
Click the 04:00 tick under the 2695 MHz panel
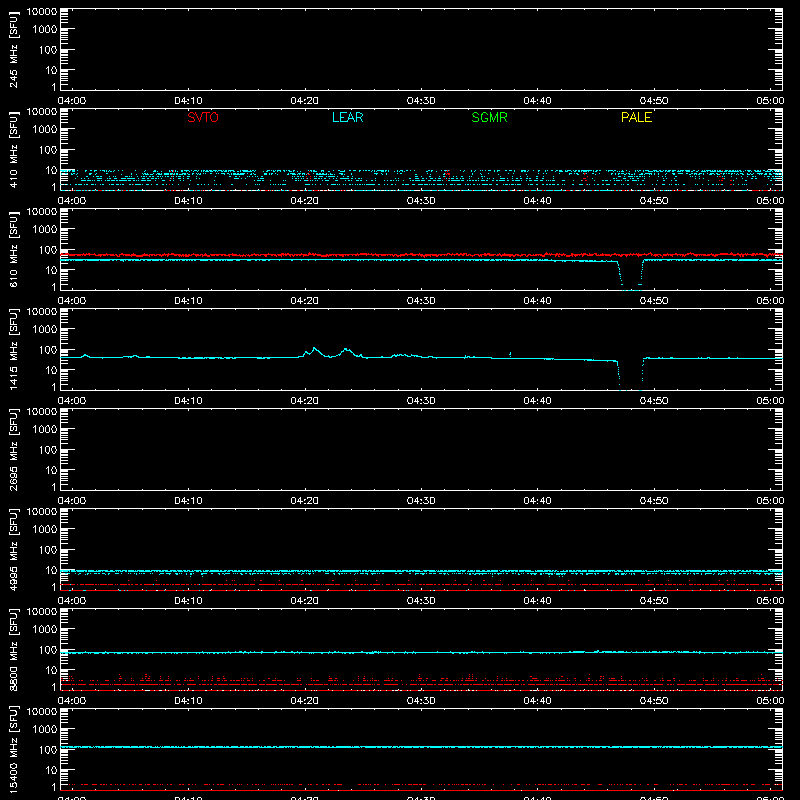click(71, 501)
